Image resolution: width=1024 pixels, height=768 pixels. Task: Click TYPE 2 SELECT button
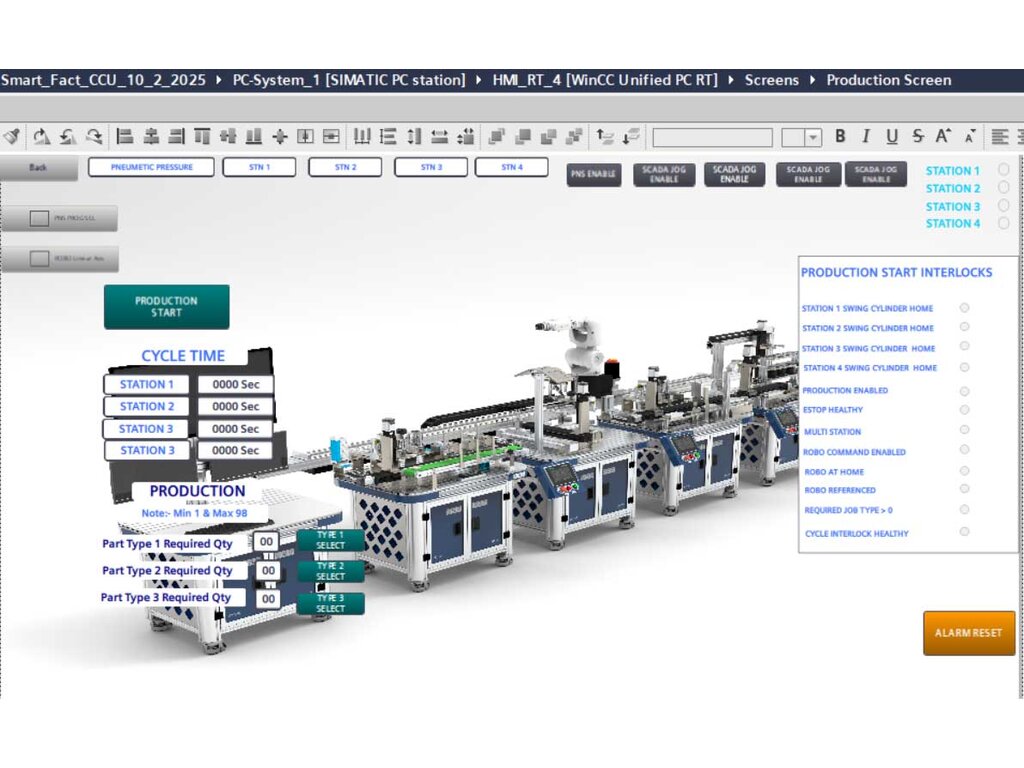330,571
